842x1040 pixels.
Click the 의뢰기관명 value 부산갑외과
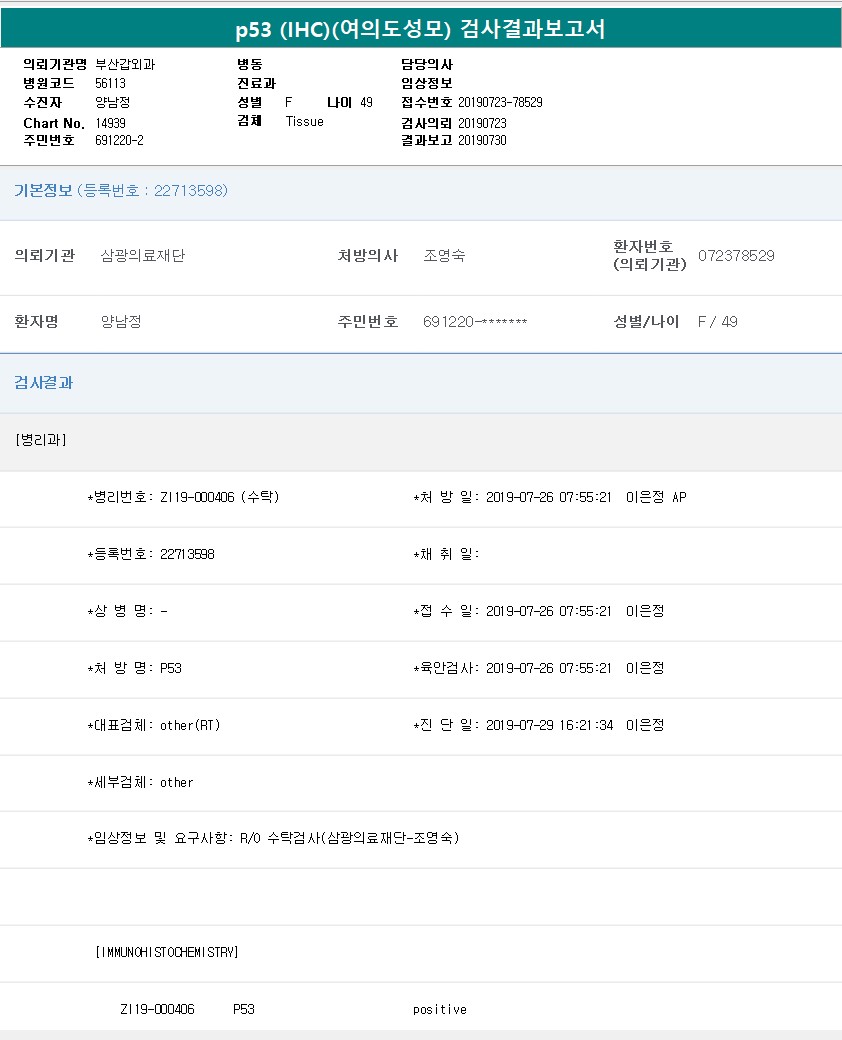tap(125, 64)
